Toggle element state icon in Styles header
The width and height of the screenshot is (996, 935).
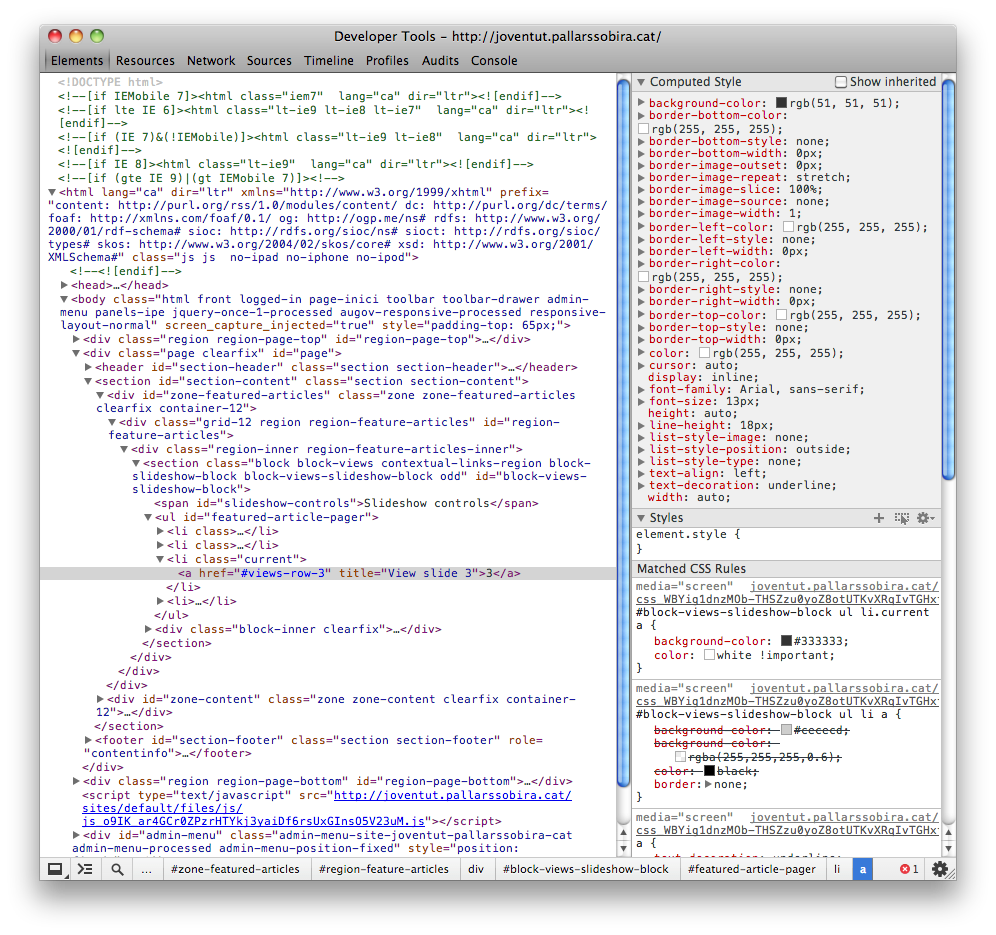coord(901,518)
